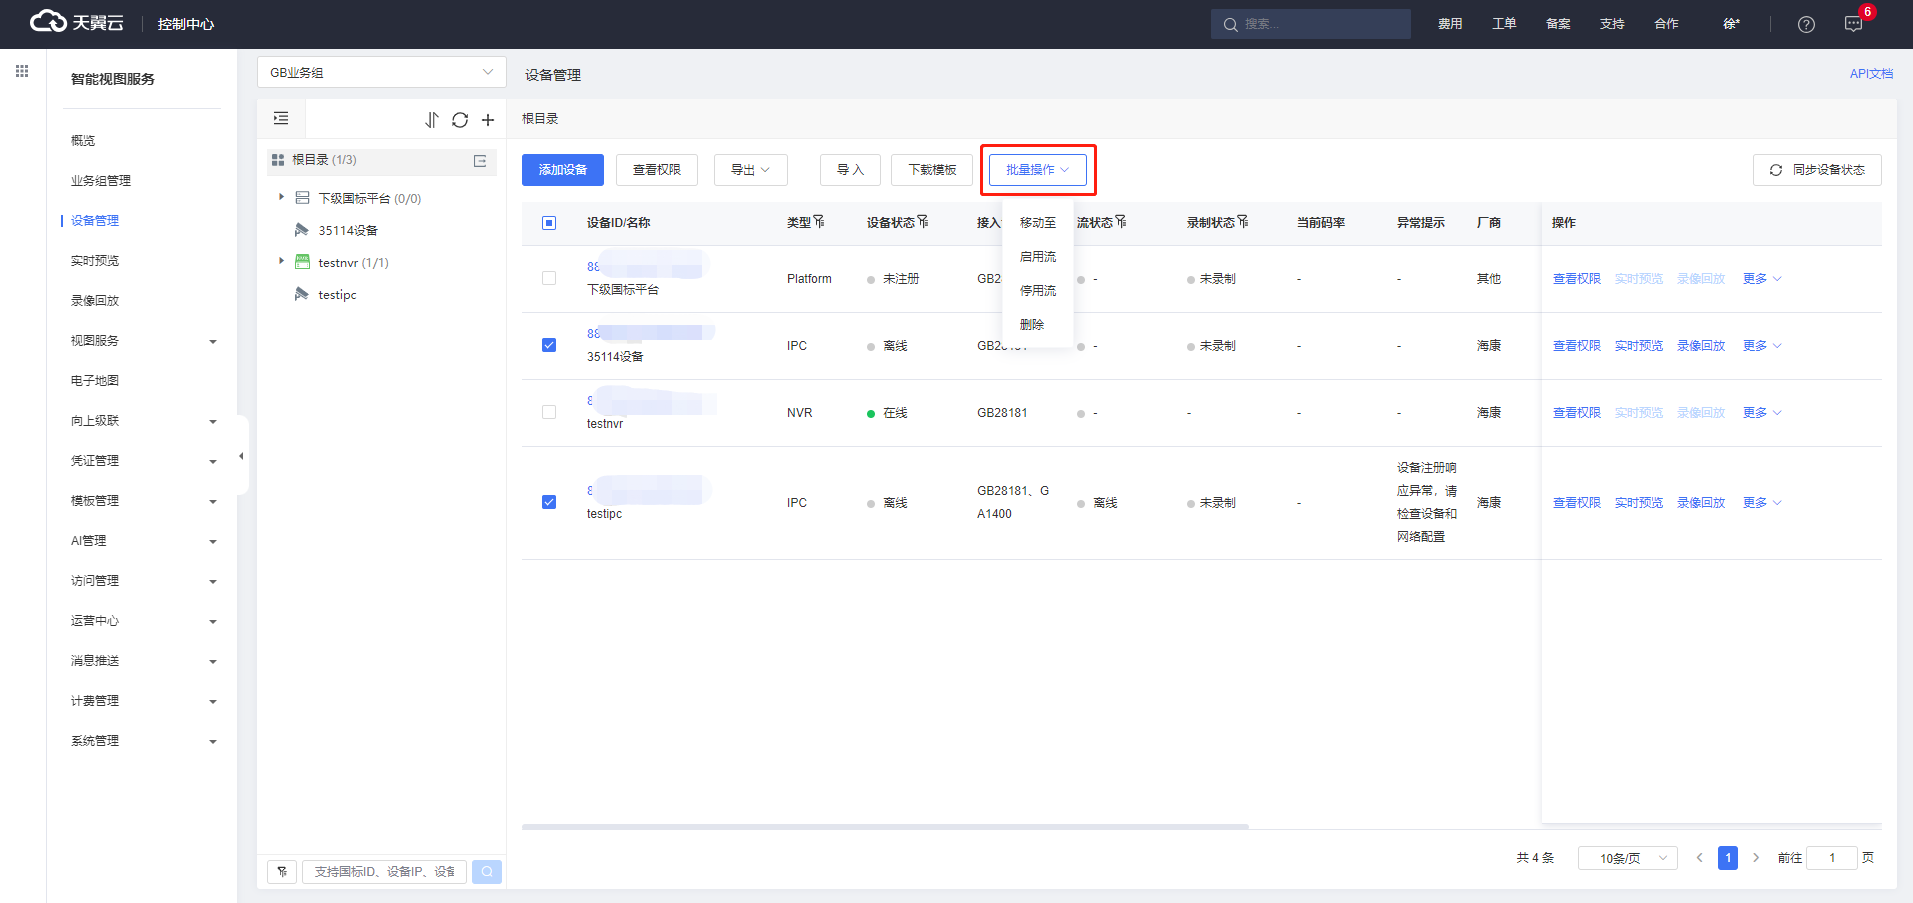Click the refresh icon in device tree toolbar

click(x=460, y=120)
